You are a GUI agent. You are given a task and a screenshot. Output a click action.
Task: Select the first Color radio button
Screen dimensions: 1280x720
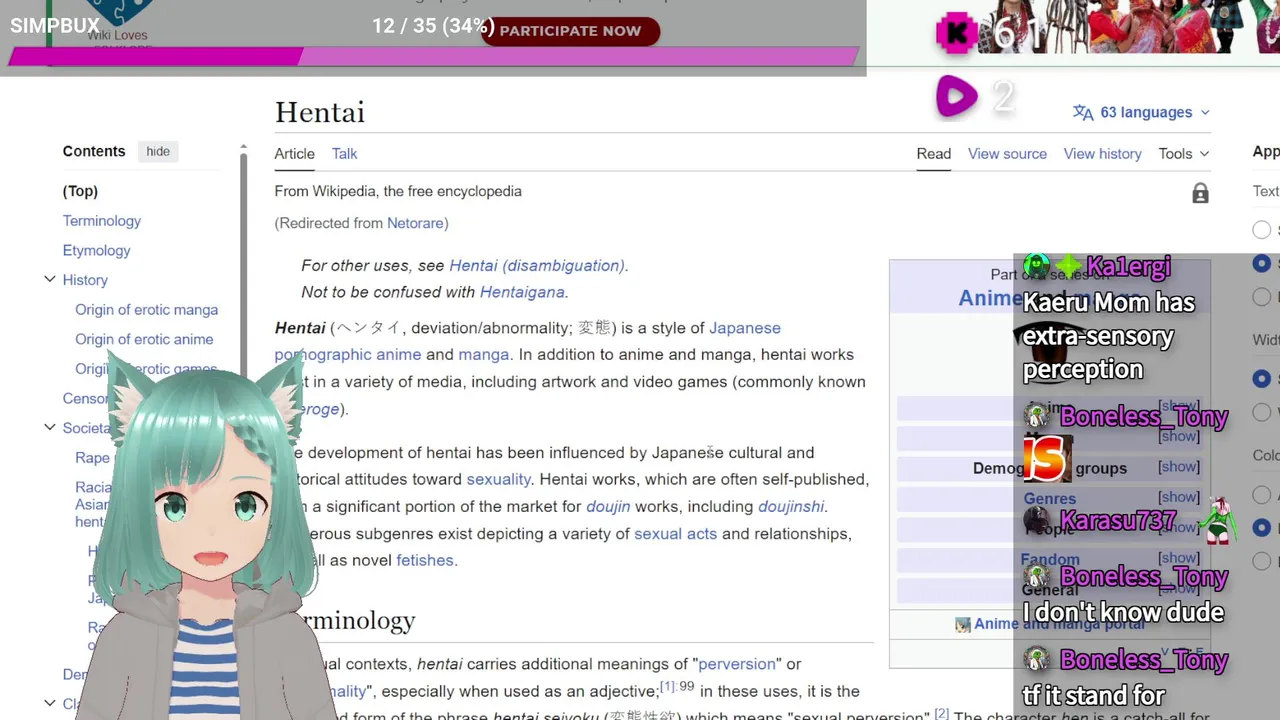[1262, 495]
